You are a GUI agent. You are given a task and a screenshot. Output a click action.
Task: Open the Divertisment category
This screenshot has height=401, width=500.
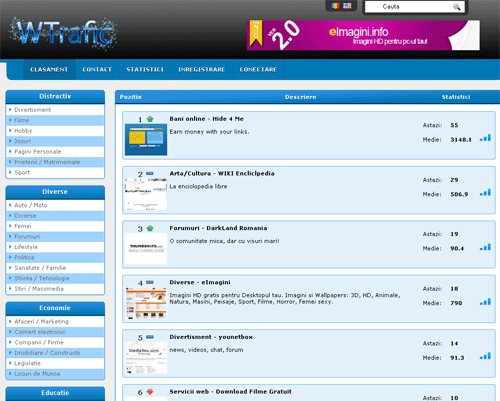55,110
